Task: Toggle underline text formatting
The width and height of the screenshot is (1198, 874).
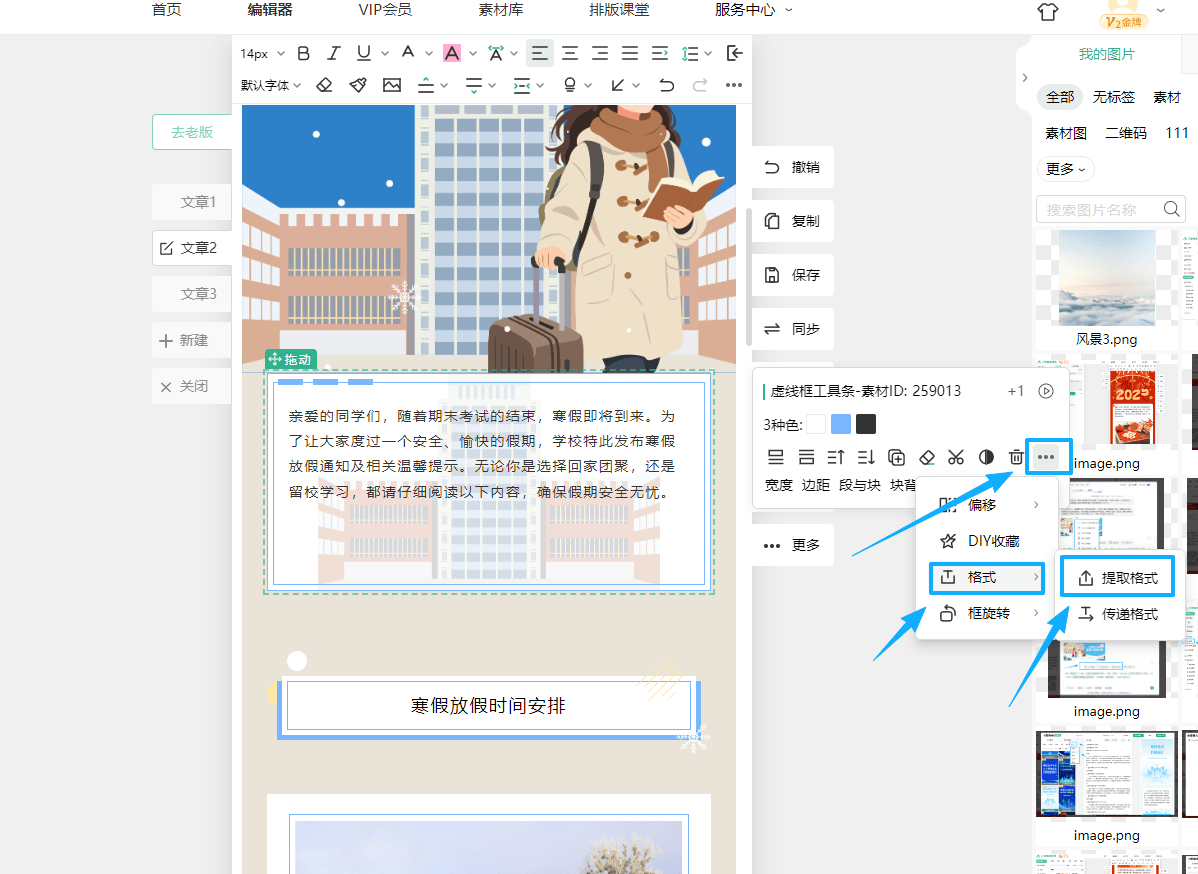Action: (x=364, y=53)
